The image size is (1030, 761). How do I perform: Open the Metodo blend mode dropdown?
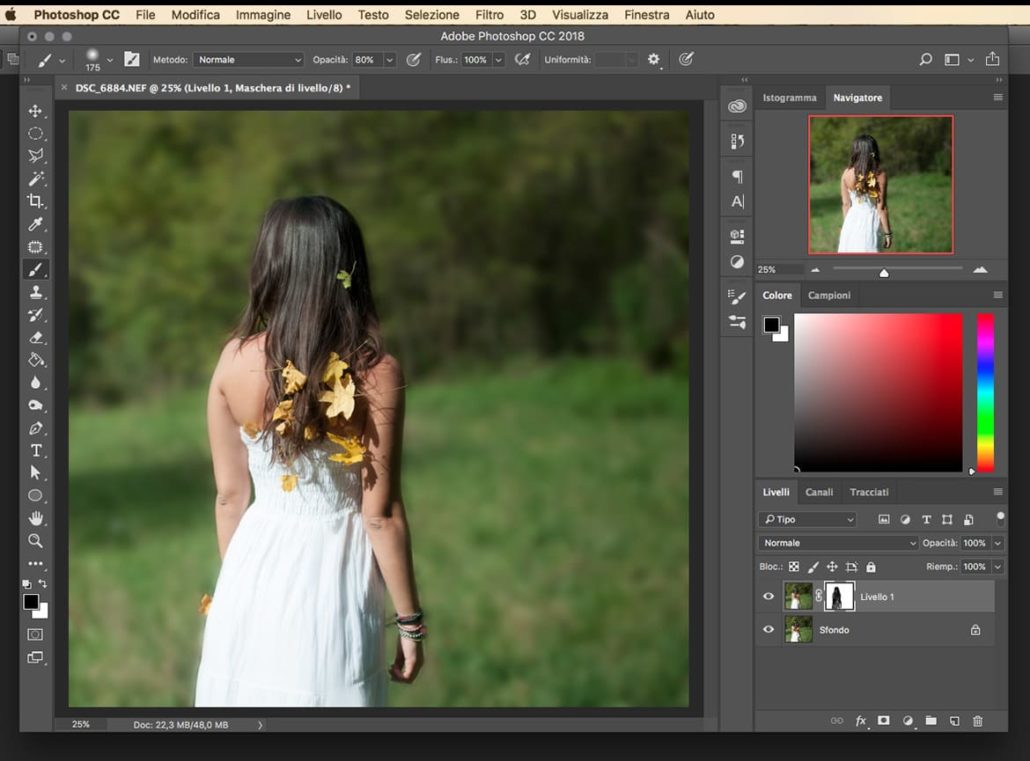pos(248,60)
